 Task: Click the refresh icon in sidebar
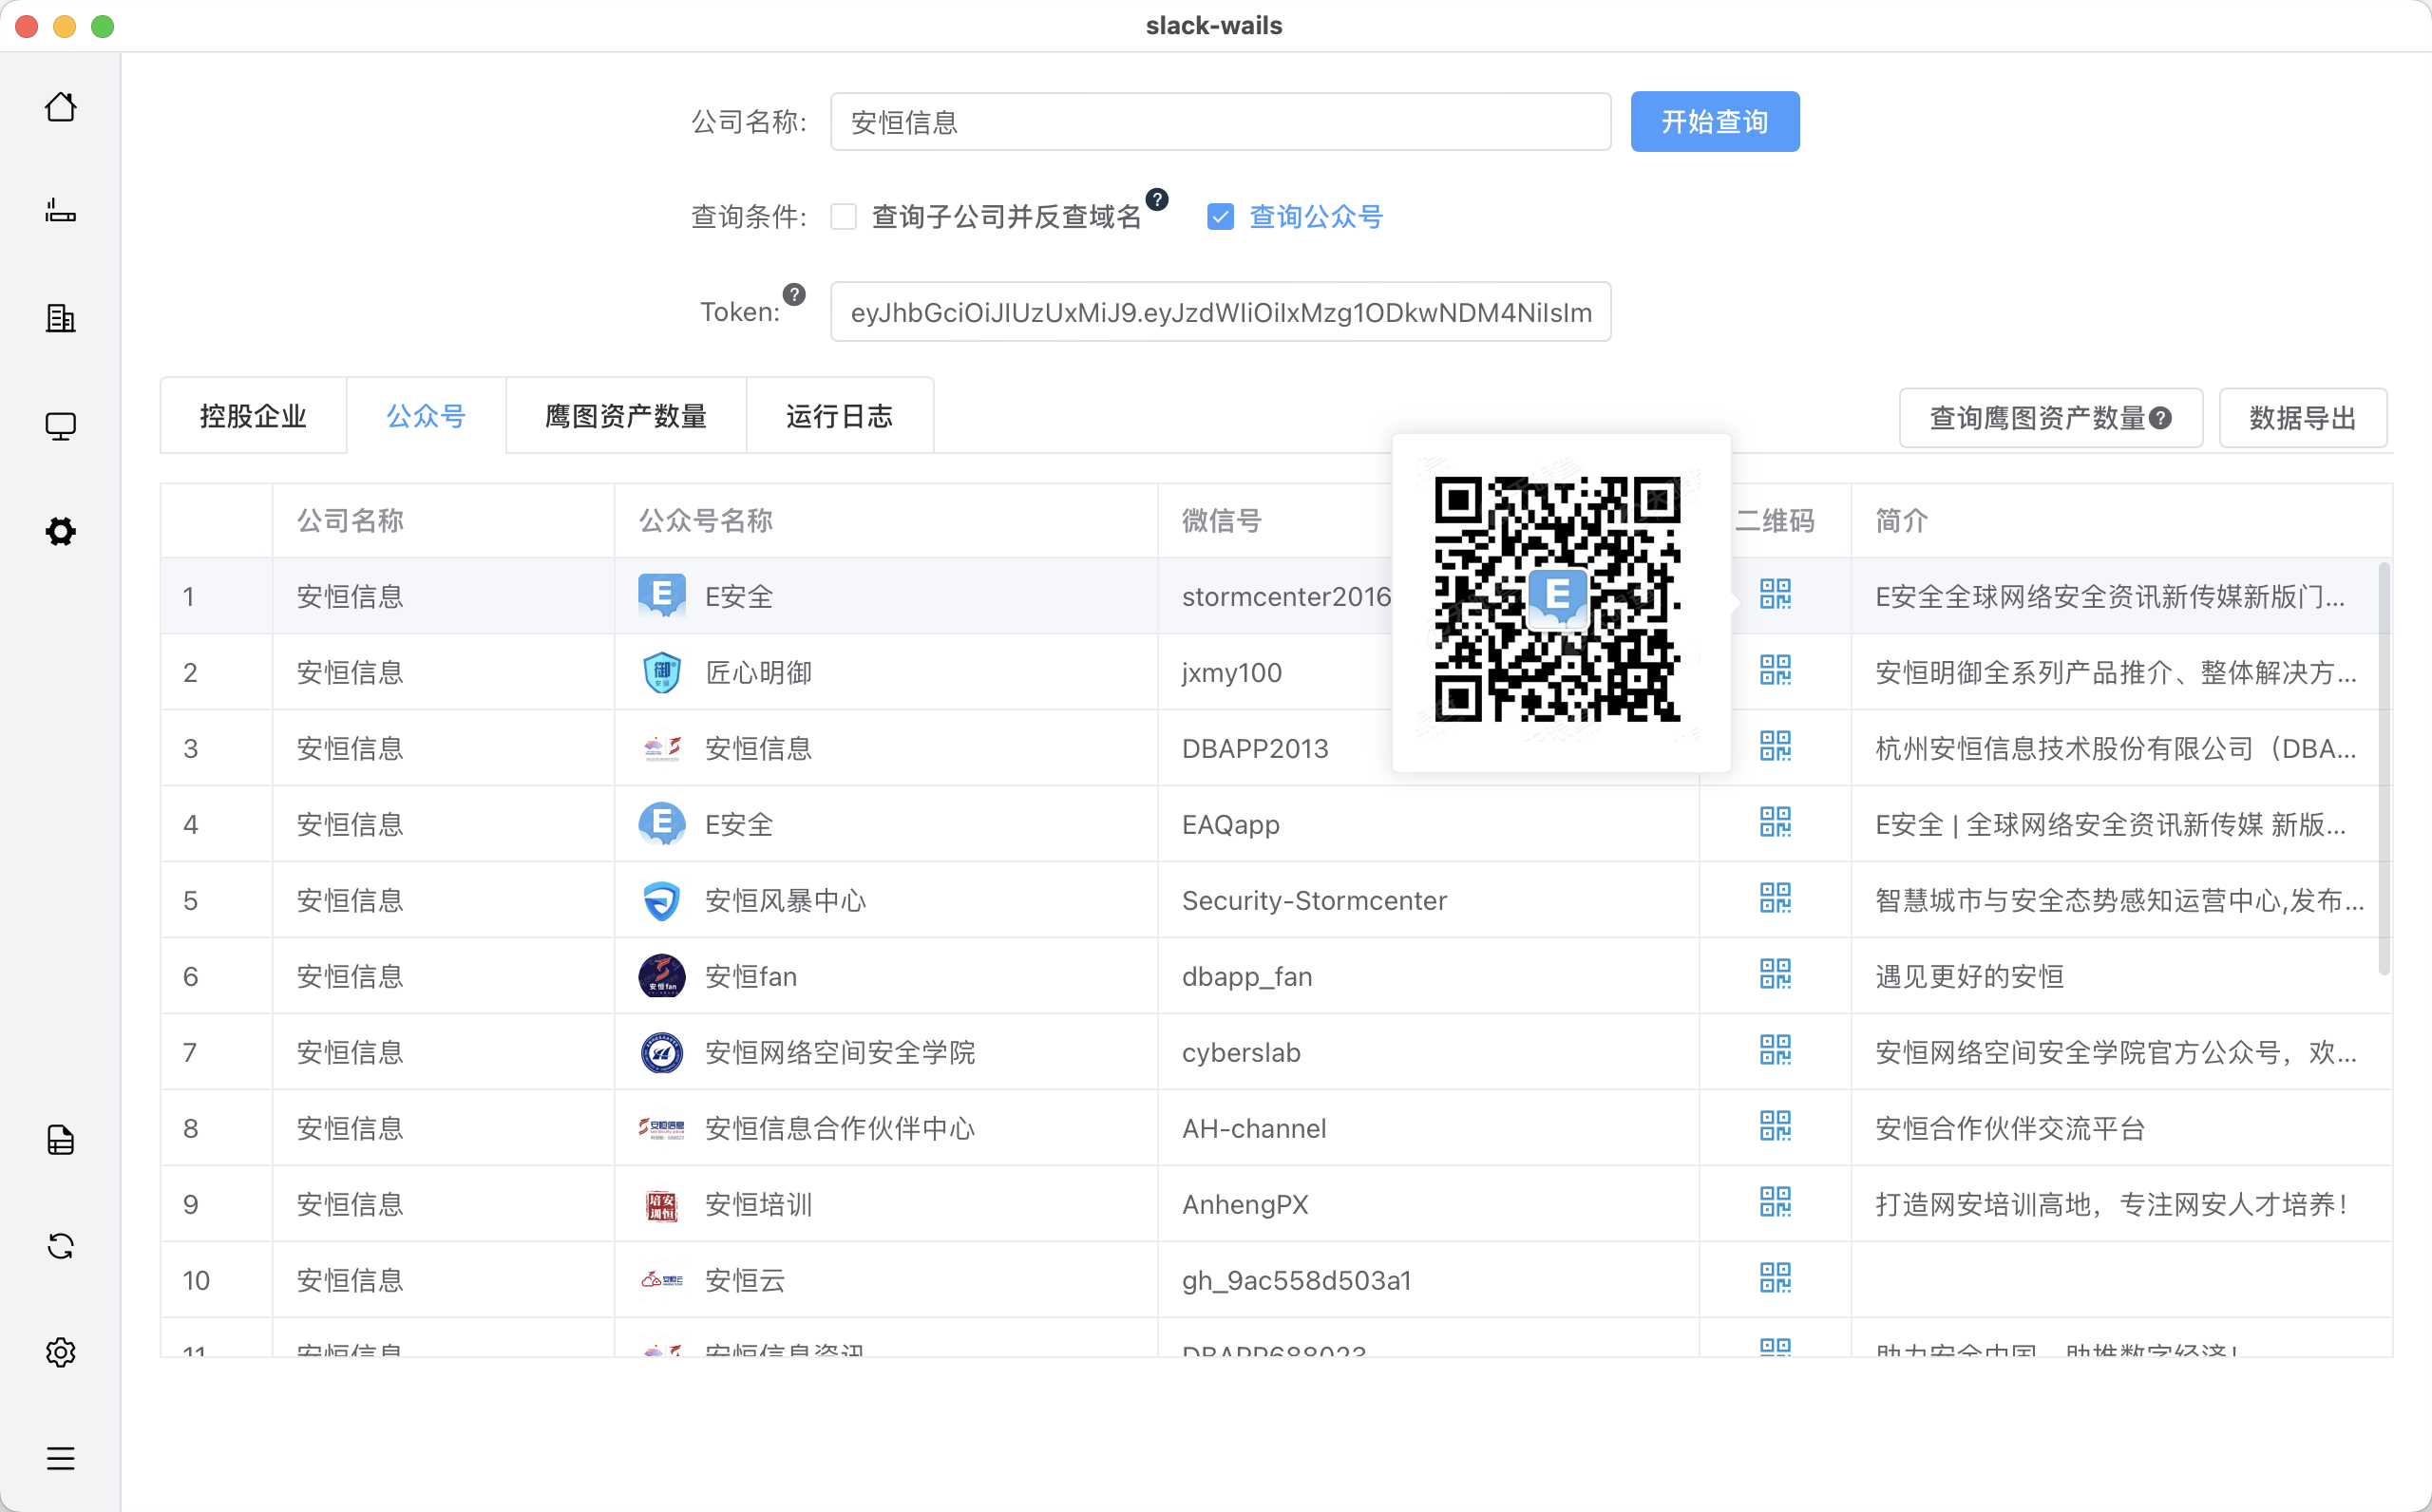click(x=60, y=1246)
